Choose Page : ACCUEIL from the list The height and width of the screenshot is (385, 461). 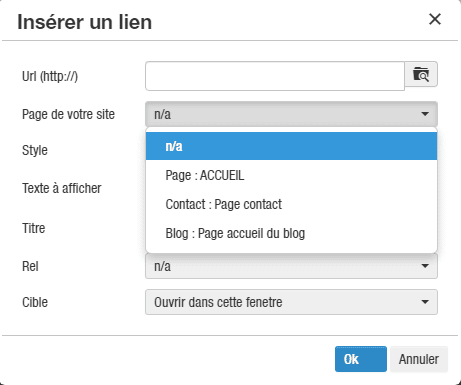(291, 175)
